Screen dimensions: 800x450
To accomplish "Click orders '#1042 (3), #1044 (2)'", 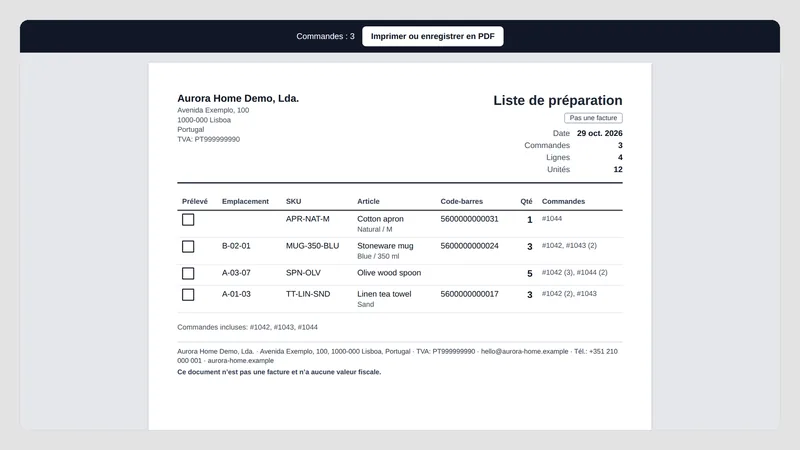I will point(574,272).
